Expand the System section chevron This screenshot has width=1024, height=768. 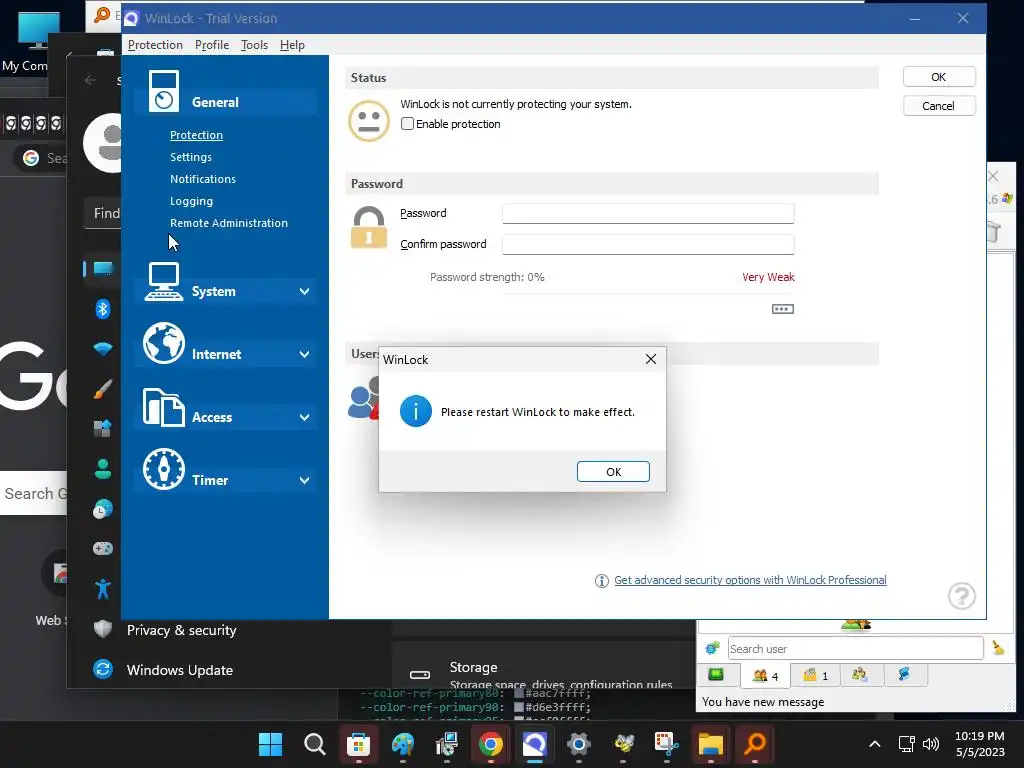coord(304,291)
